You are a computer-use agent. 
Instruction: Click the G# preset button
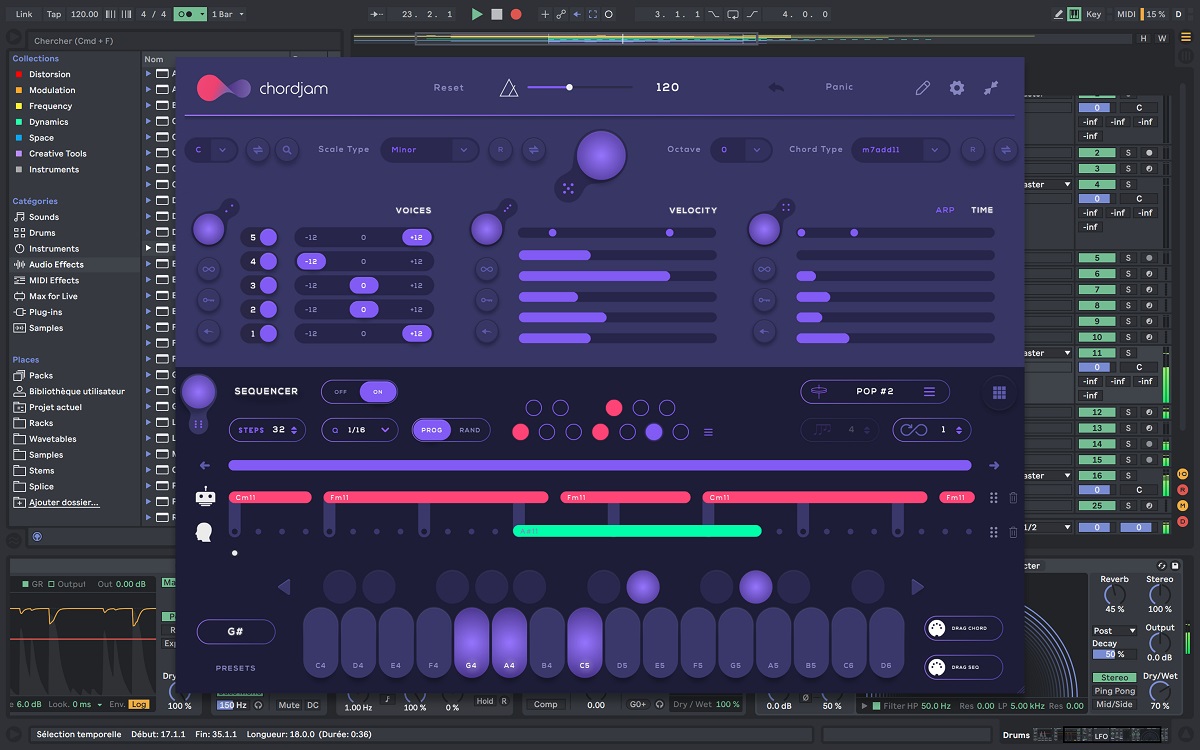pos(236,632)
